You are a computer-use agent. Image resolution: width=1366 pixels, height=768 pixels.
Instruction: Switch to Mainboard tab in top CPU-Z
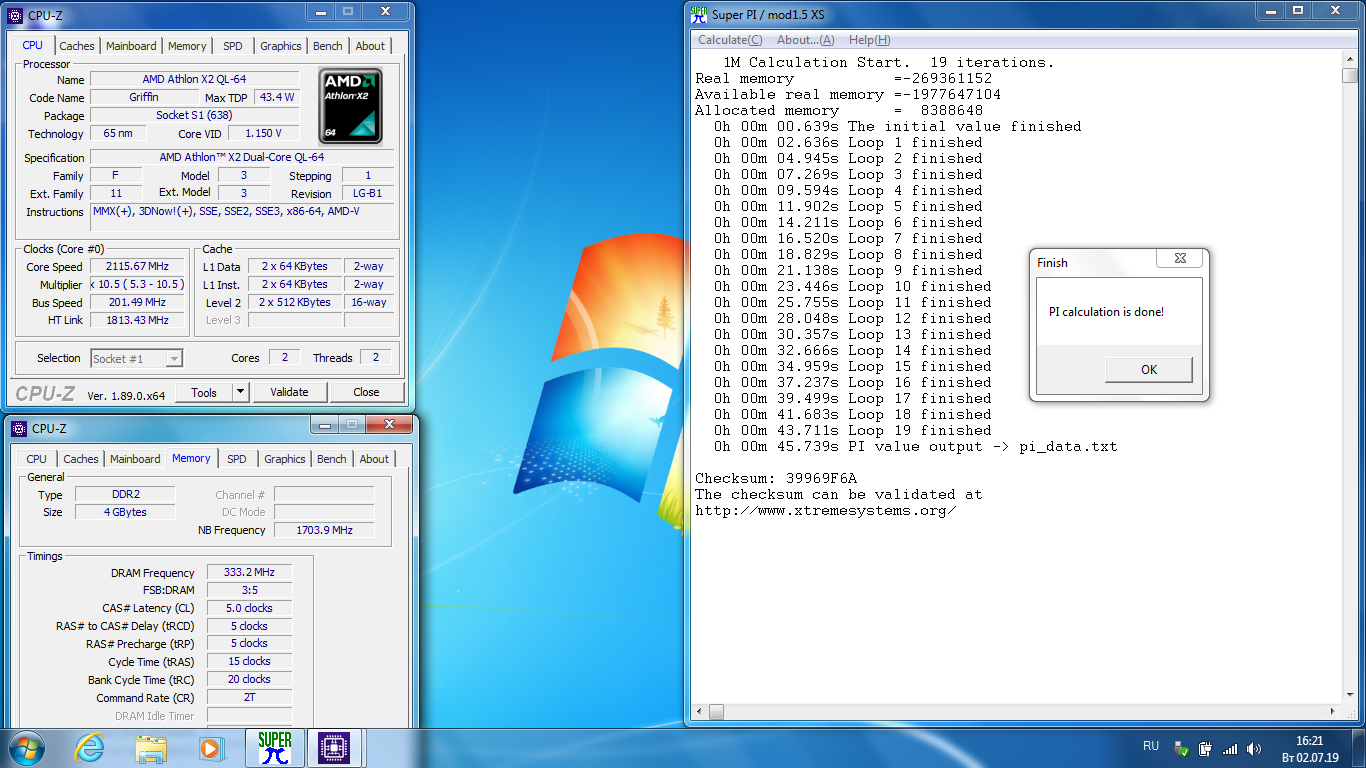pos(131,46)
